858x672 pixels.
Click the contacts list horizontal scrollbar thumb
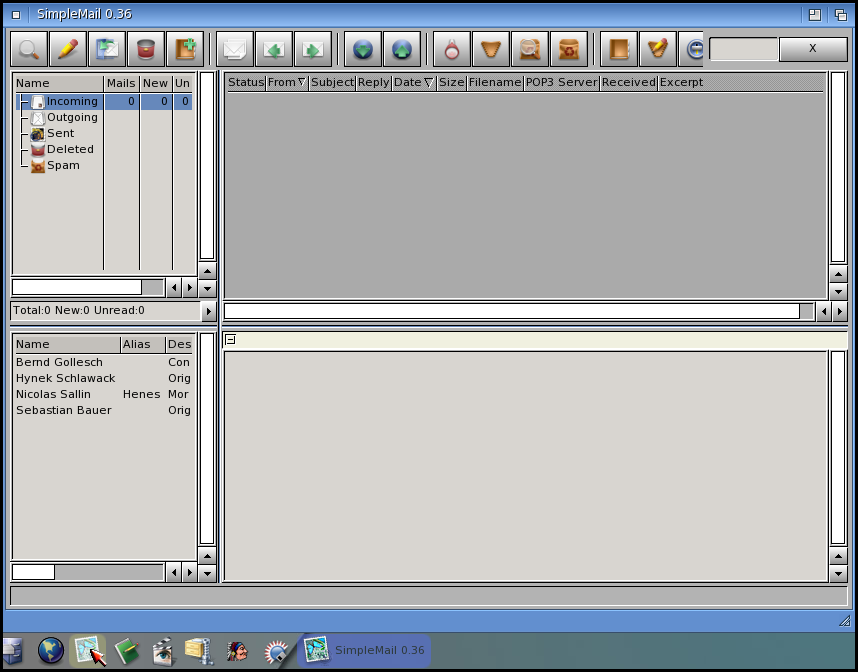coord(33,572)
